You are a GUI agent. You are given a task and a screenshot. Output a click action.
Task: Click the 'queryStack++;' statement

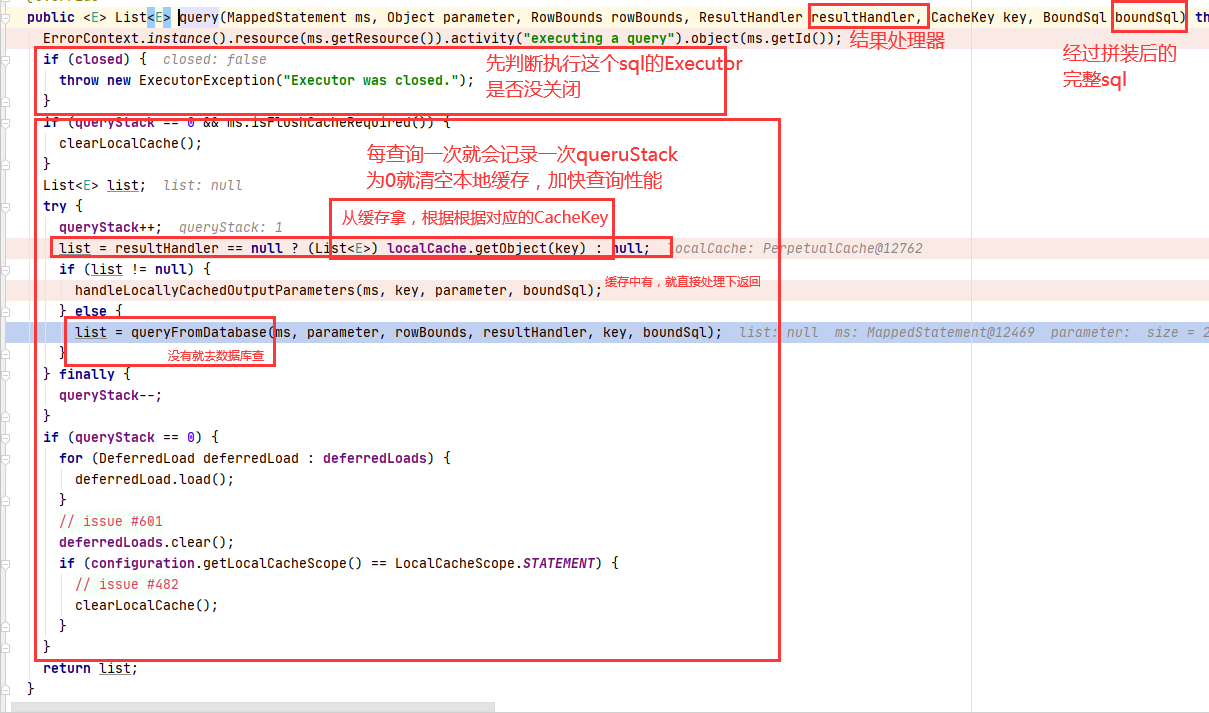[x=111, y=227]
